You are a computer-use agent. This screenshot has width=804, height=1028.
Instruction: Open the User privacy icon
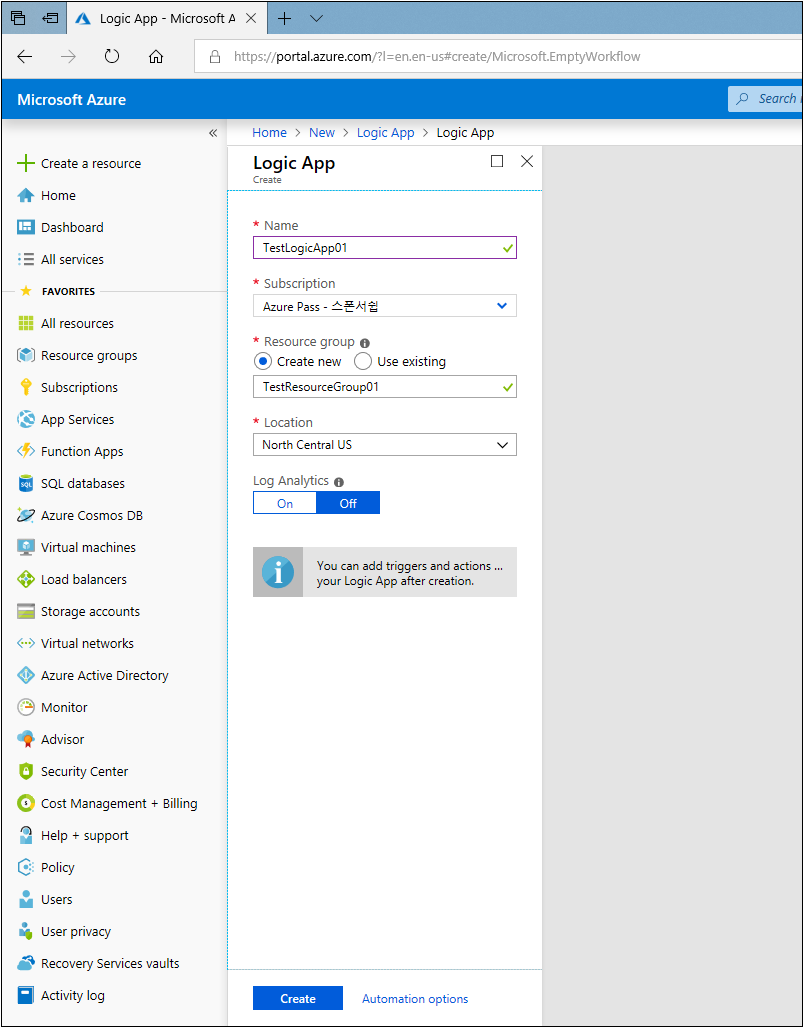tap(26, 932)
